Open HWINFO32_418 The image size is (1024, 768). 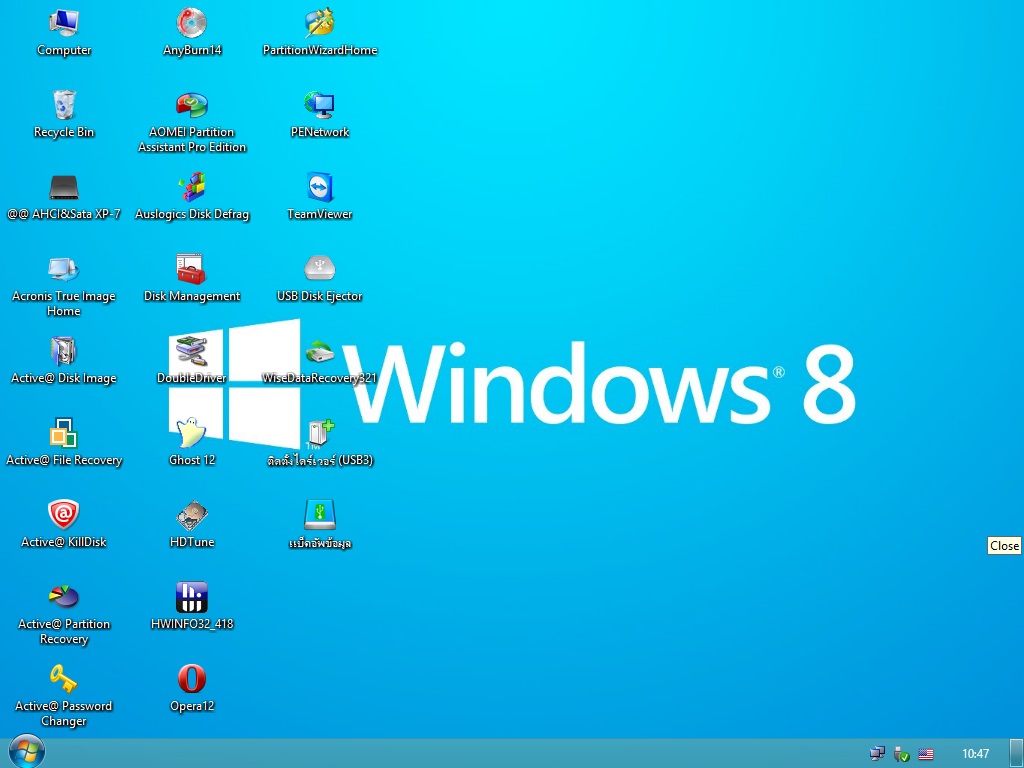tap(191, 596)
